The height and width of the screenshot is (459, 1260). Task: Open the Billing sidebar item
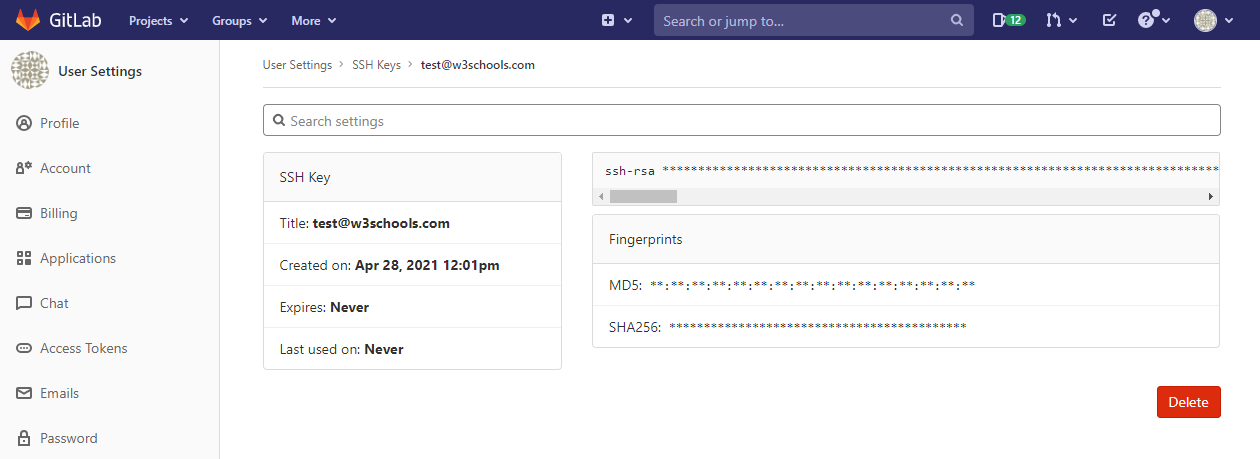58,213
